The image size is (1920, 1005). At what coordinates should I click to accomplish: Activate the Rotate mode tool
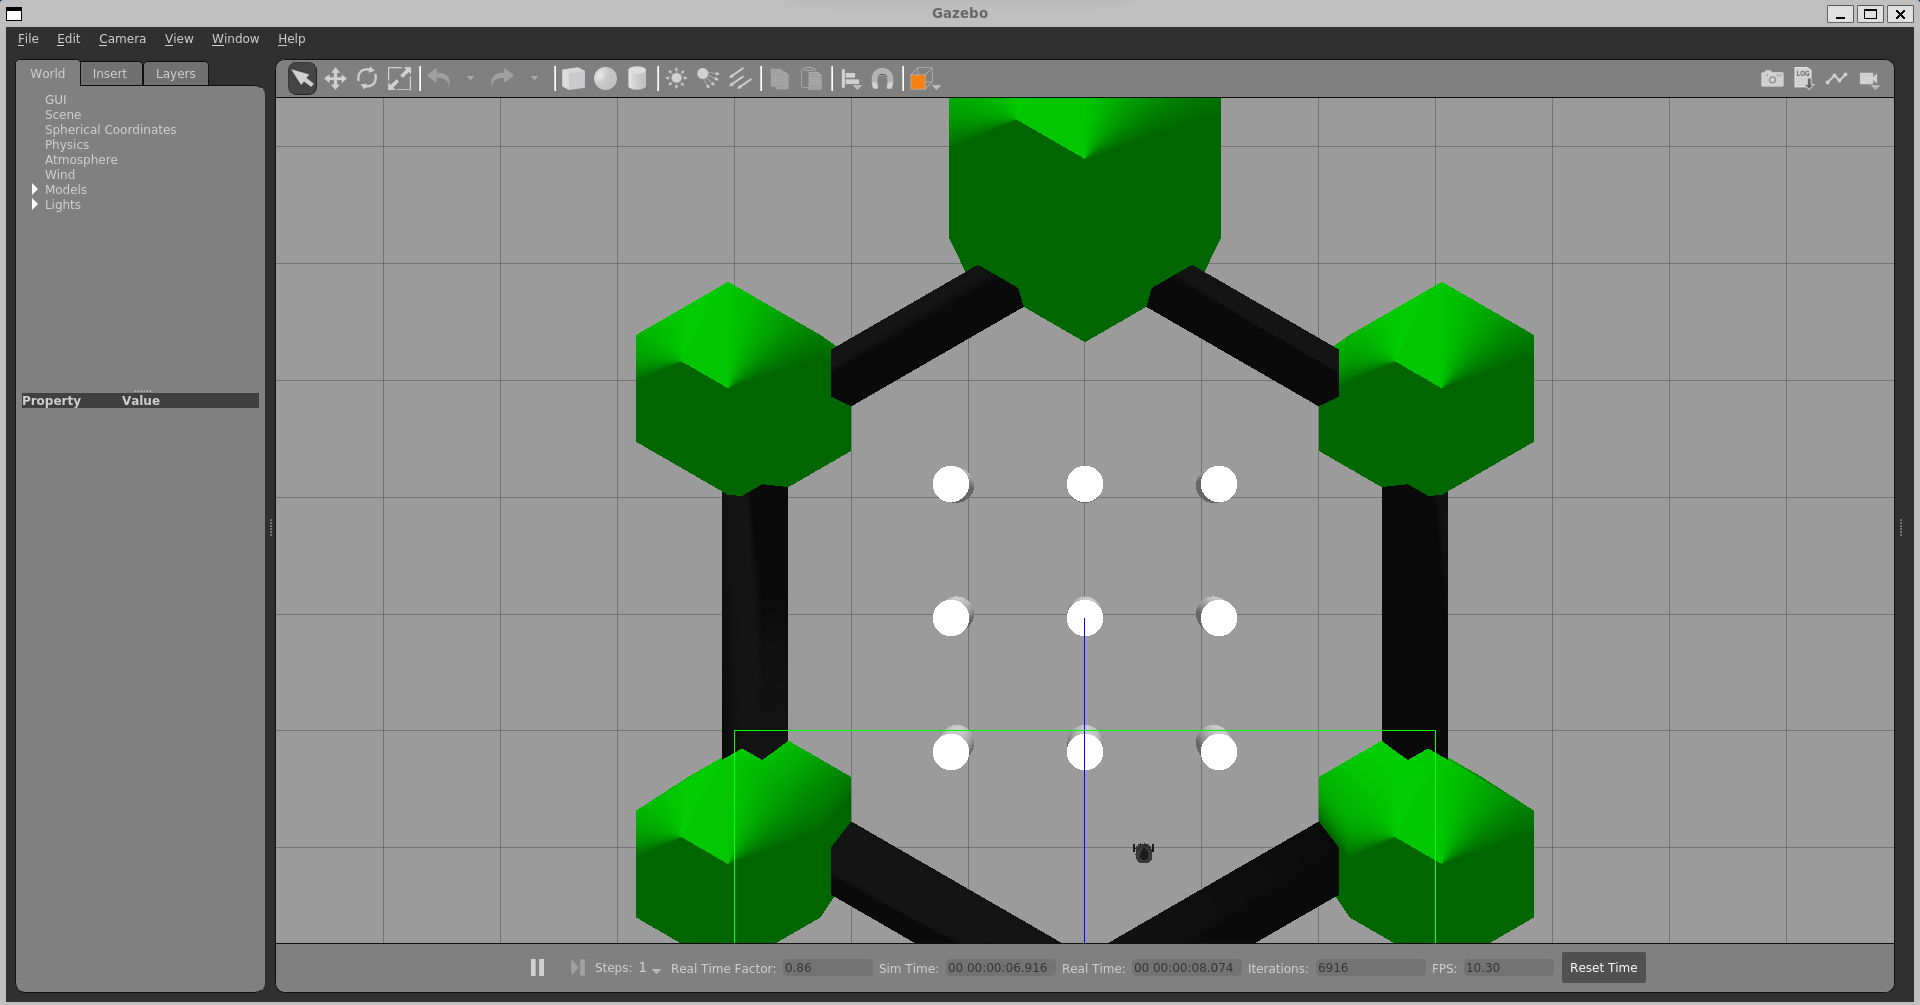367,79
